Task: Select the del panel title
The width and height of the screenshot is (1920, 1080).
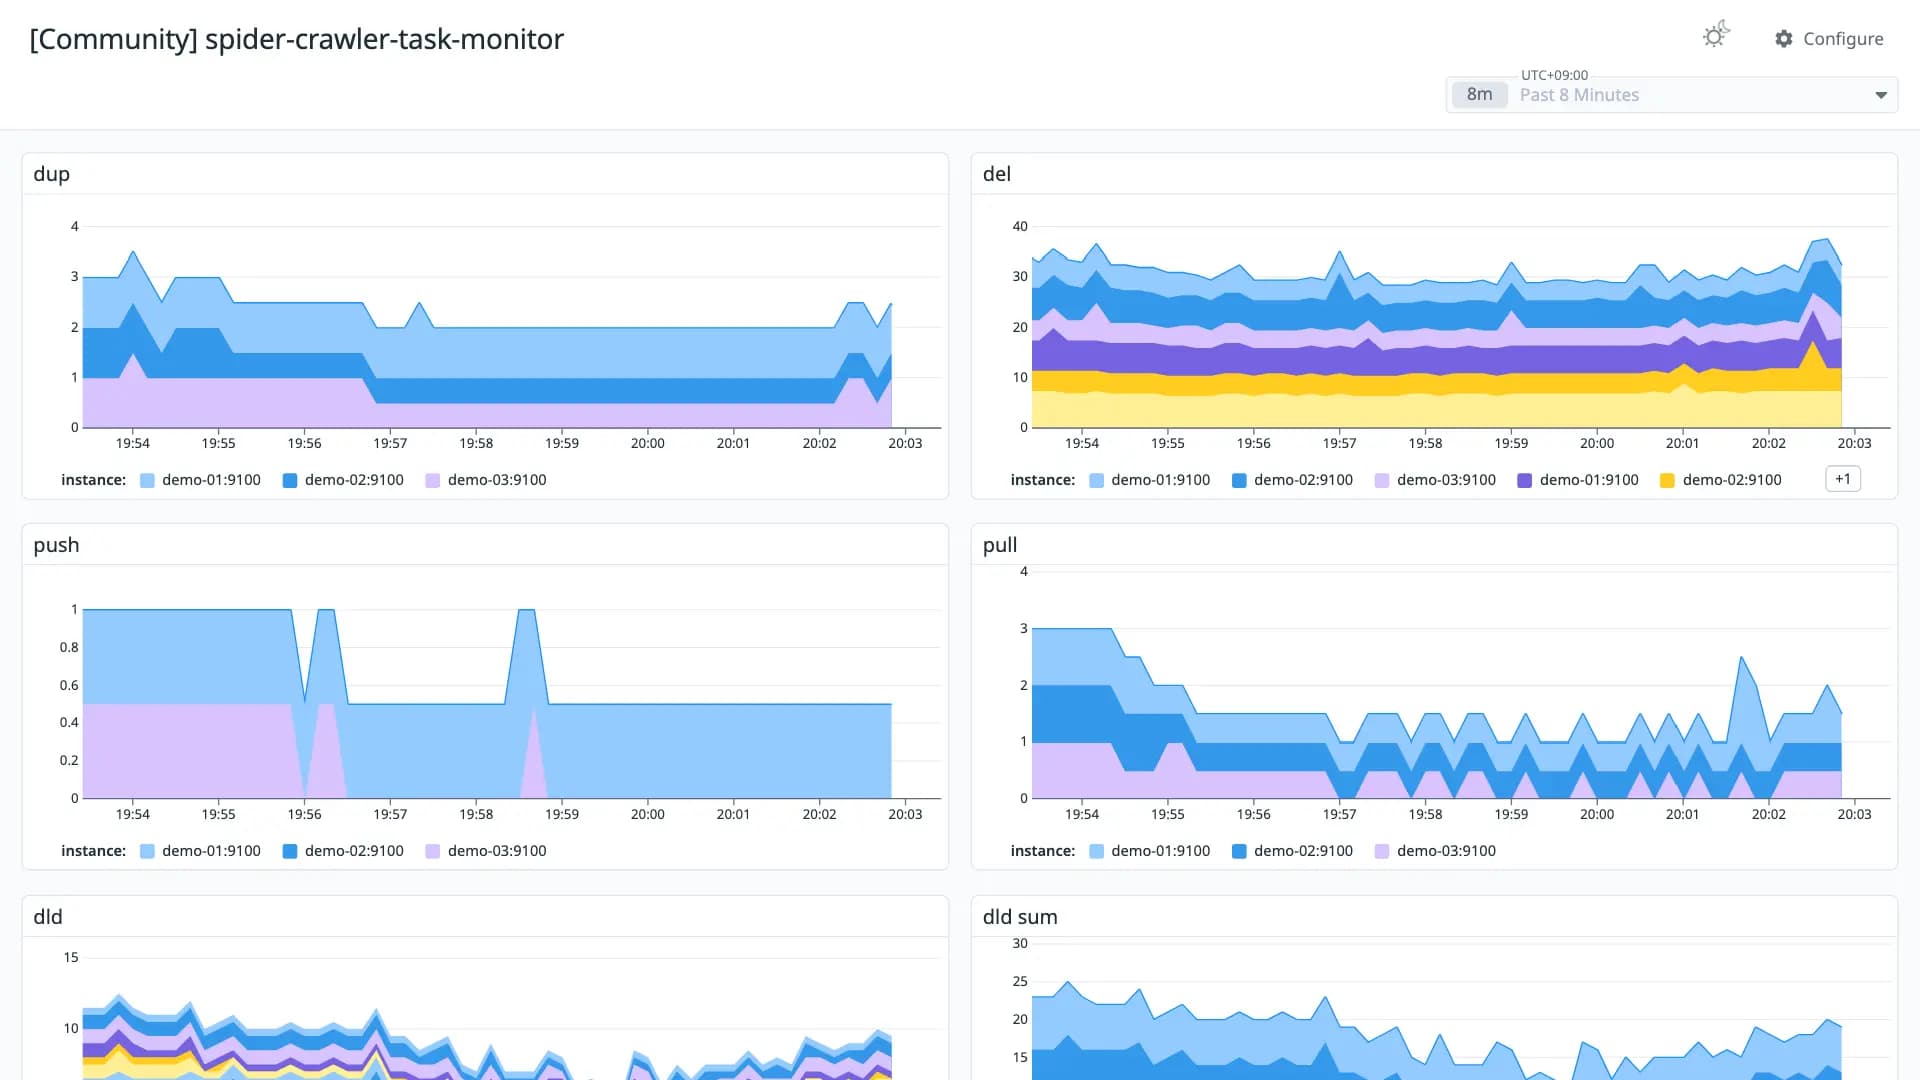Action: pyautogui.click(x=996, y=174)
